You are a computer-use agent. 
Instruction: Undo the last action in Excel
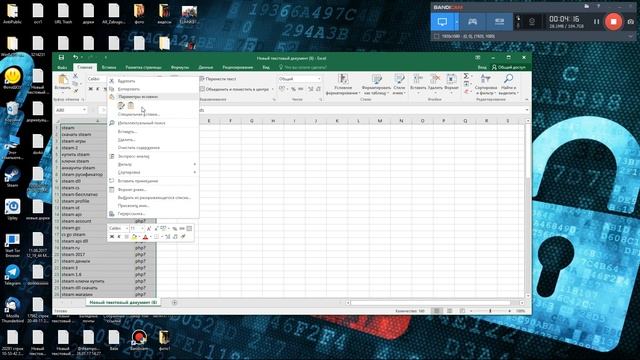coord(76,58)
